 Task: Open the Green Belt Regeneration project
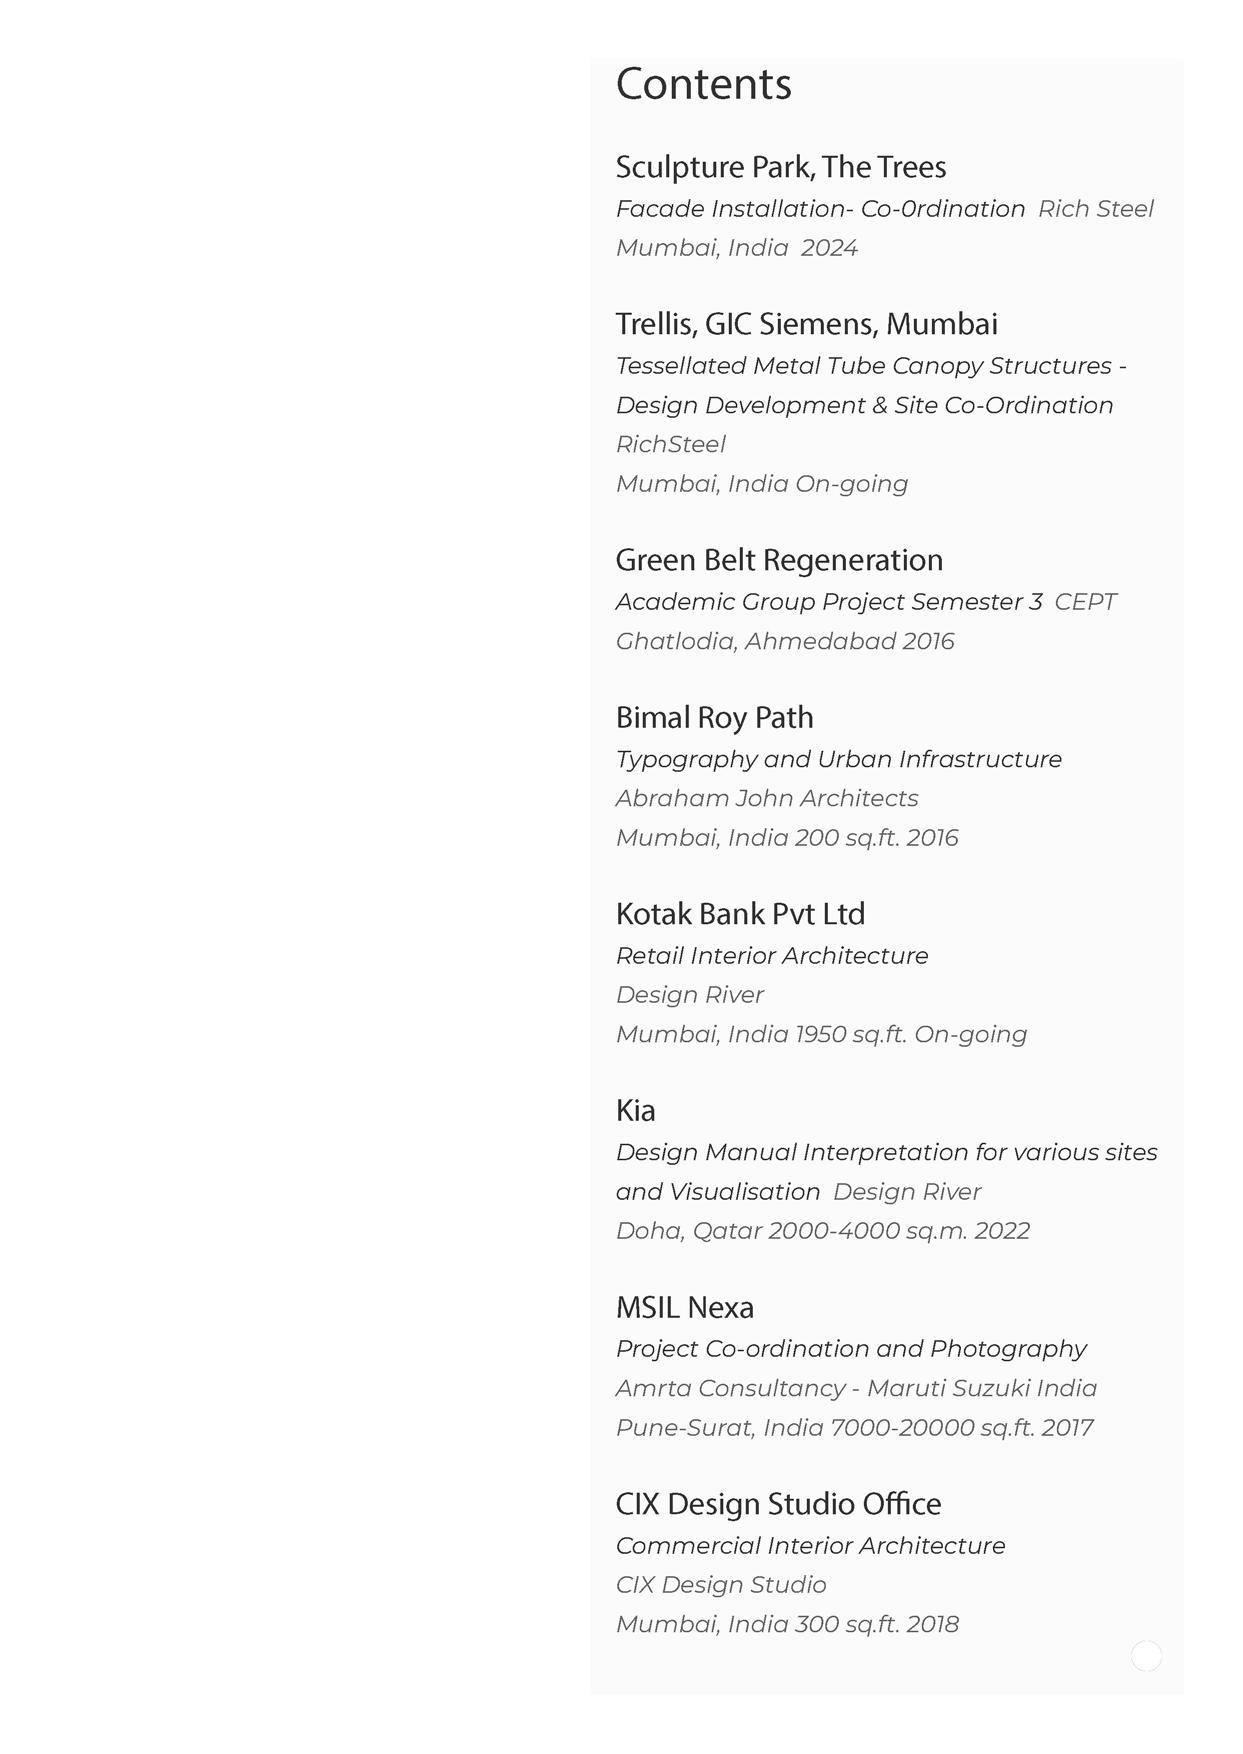pyautogui.click(x=779, y=560)
